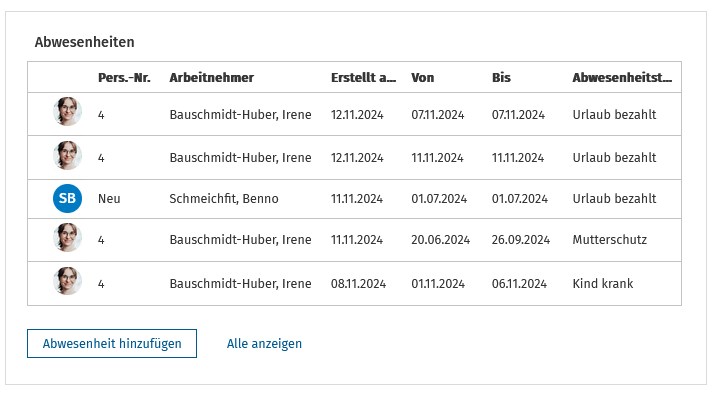
Task: Sort by the Bis column header
Action: coord(501,78)
